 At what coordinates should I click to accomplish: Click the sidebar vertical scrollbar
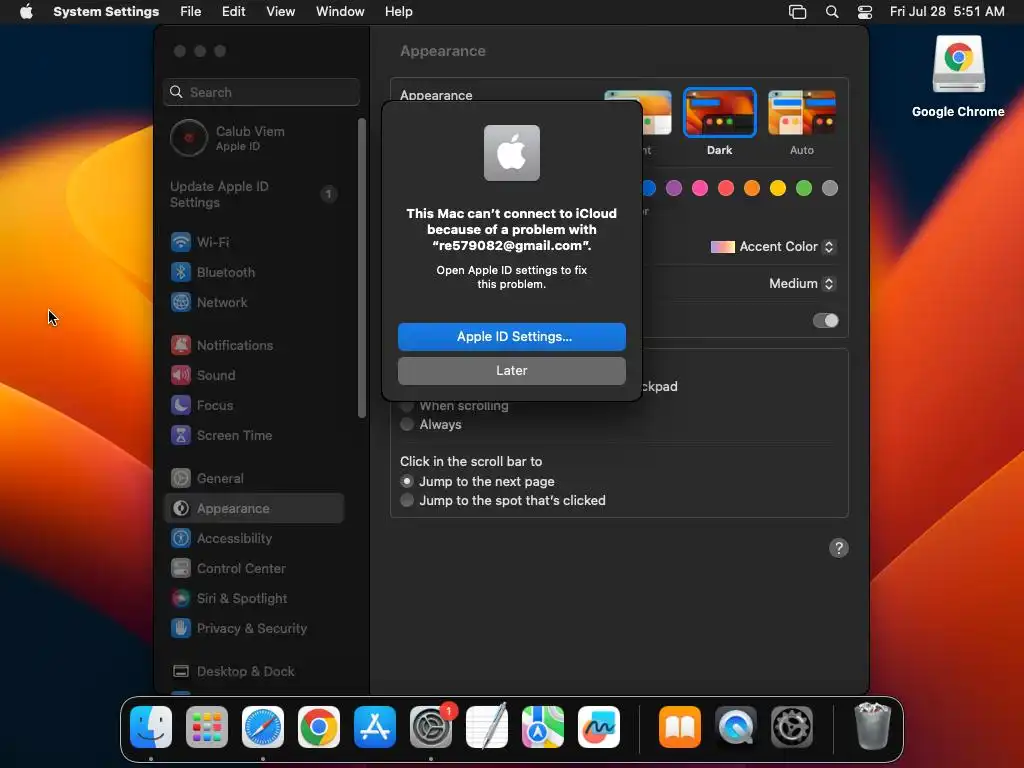click(362, 268)
